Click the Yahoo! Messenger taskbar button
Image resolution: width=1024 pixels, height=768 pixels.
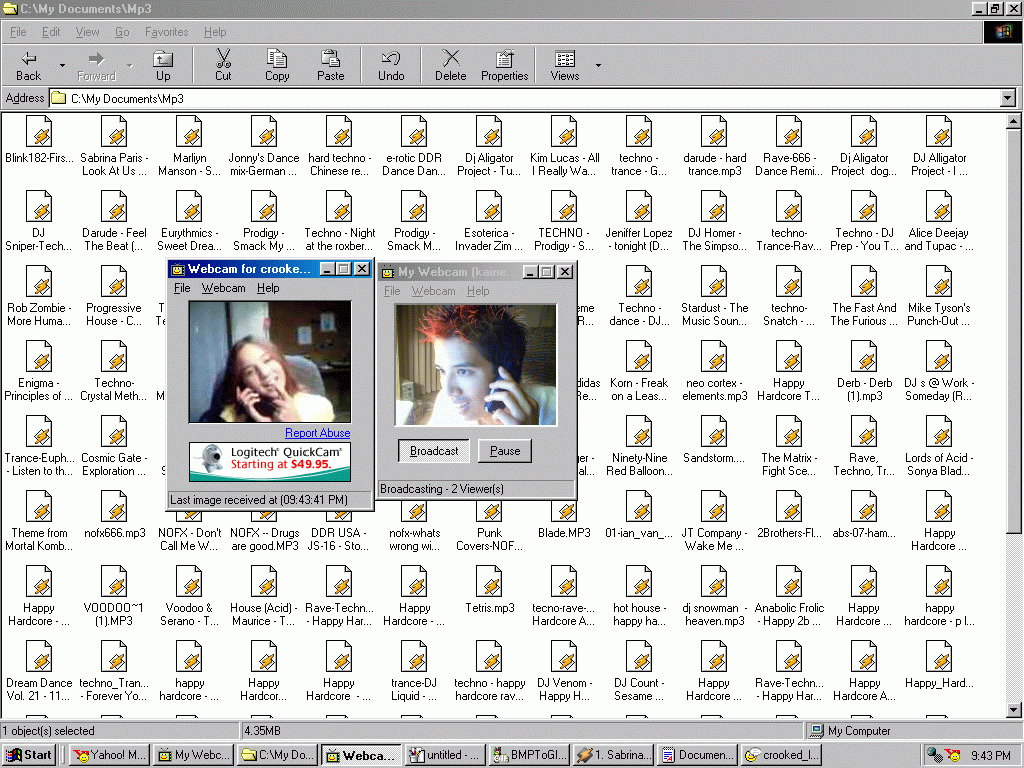(x=110, y=755)
